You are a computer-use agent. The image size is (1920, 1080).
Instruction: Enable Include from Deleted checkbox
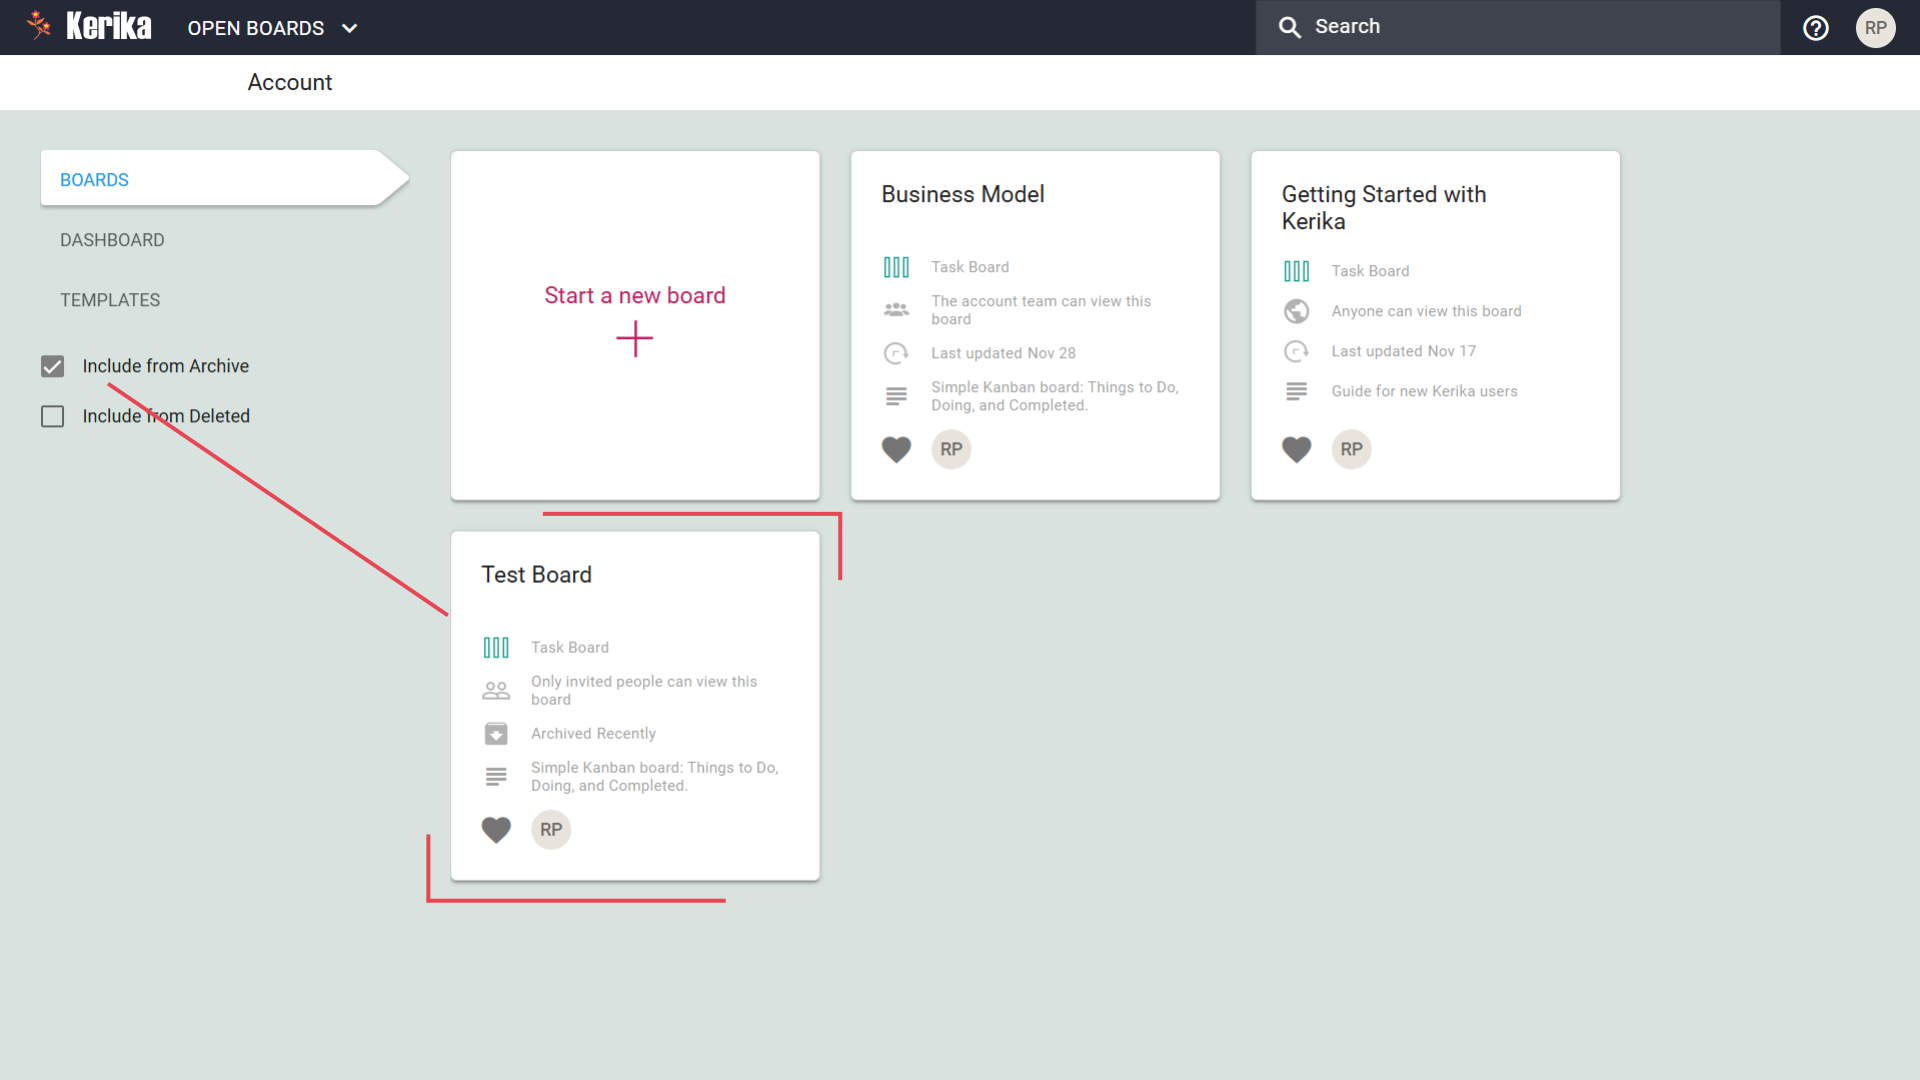[x=53, y=417]
